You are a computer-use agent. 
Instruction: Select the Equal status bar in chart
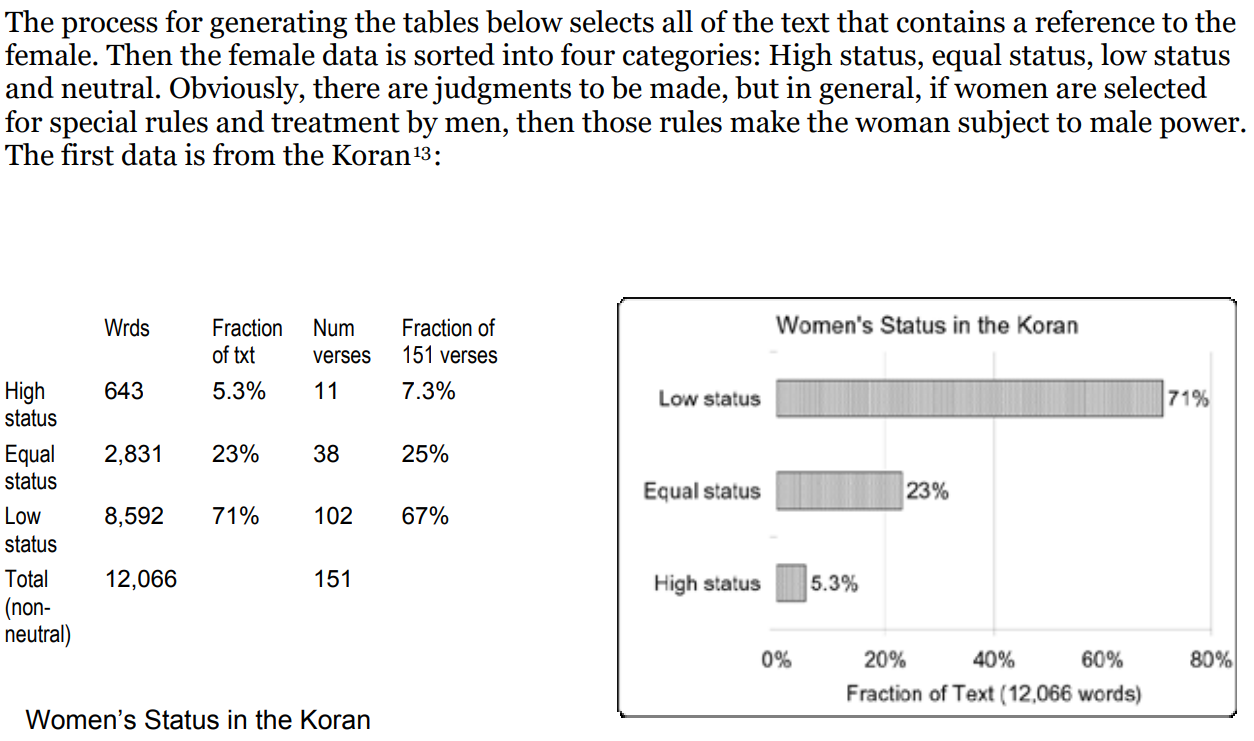pos(839,491)
